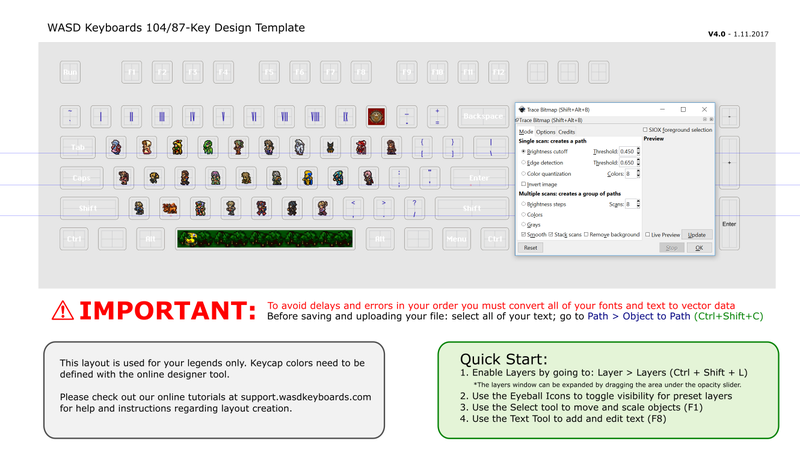Select the Roman numeral V key

[223, 117]
